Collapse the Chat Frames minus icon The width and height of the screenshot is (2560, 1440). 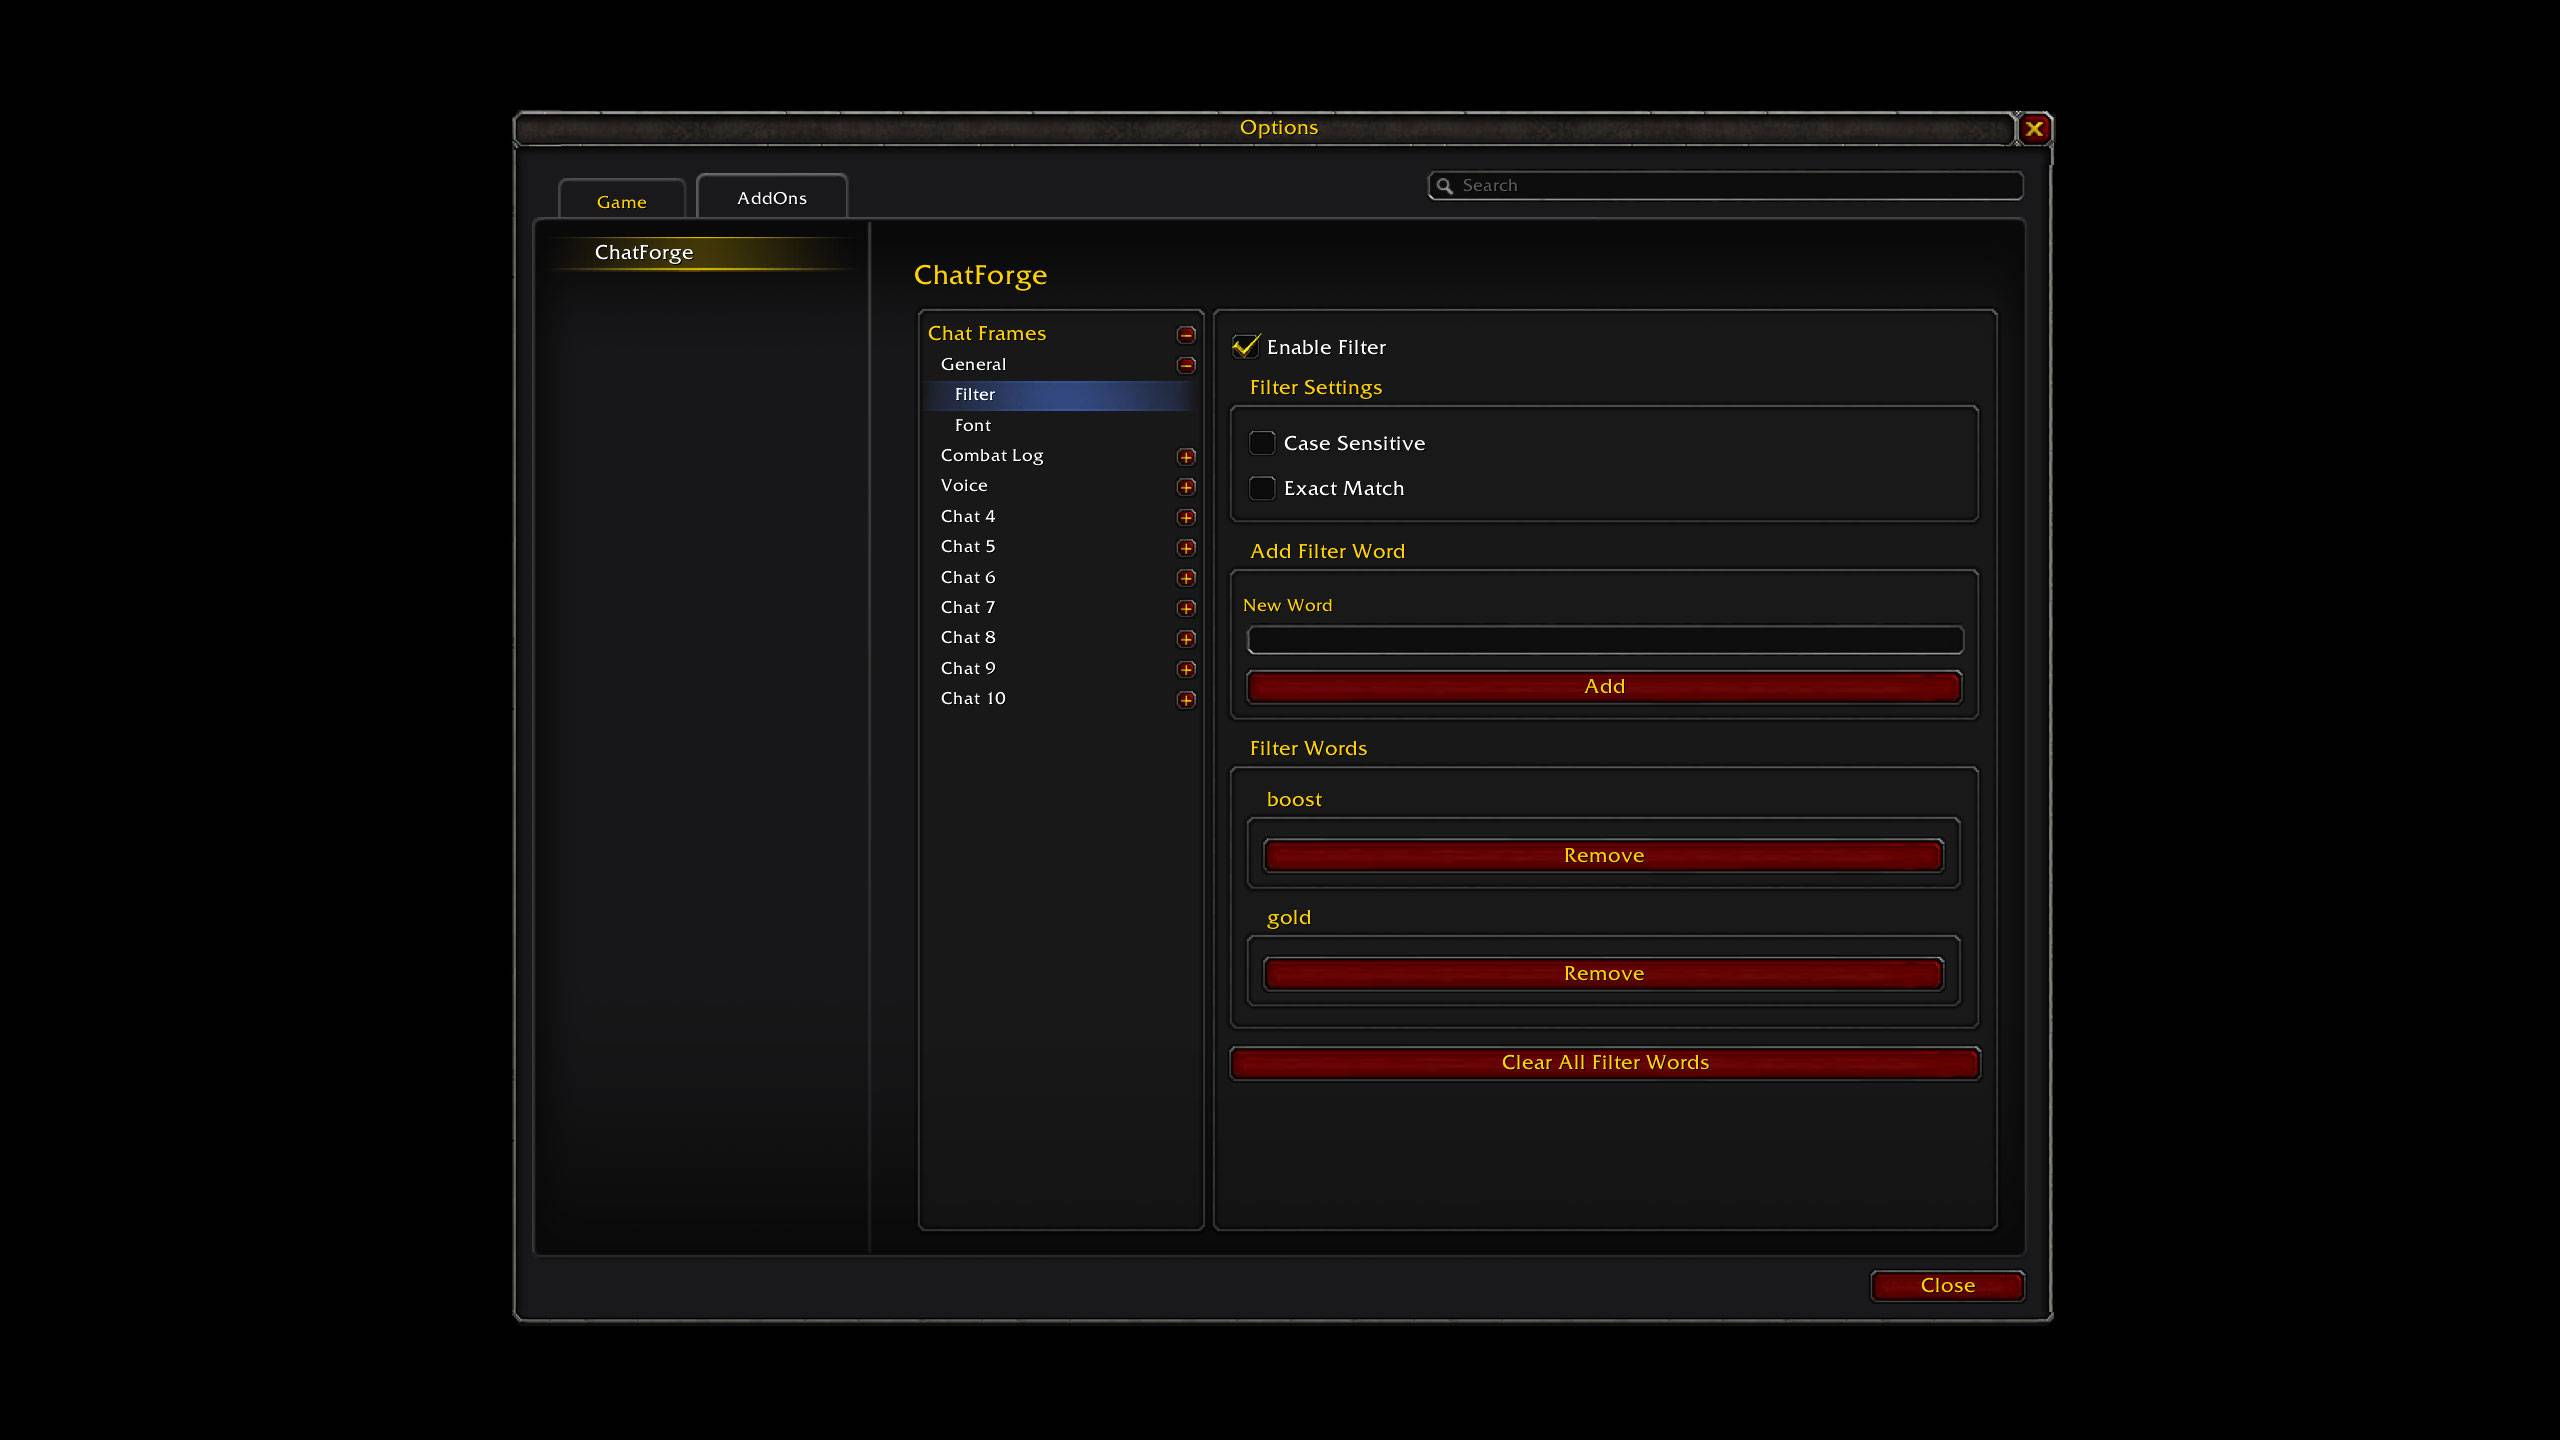(1186, 334)
